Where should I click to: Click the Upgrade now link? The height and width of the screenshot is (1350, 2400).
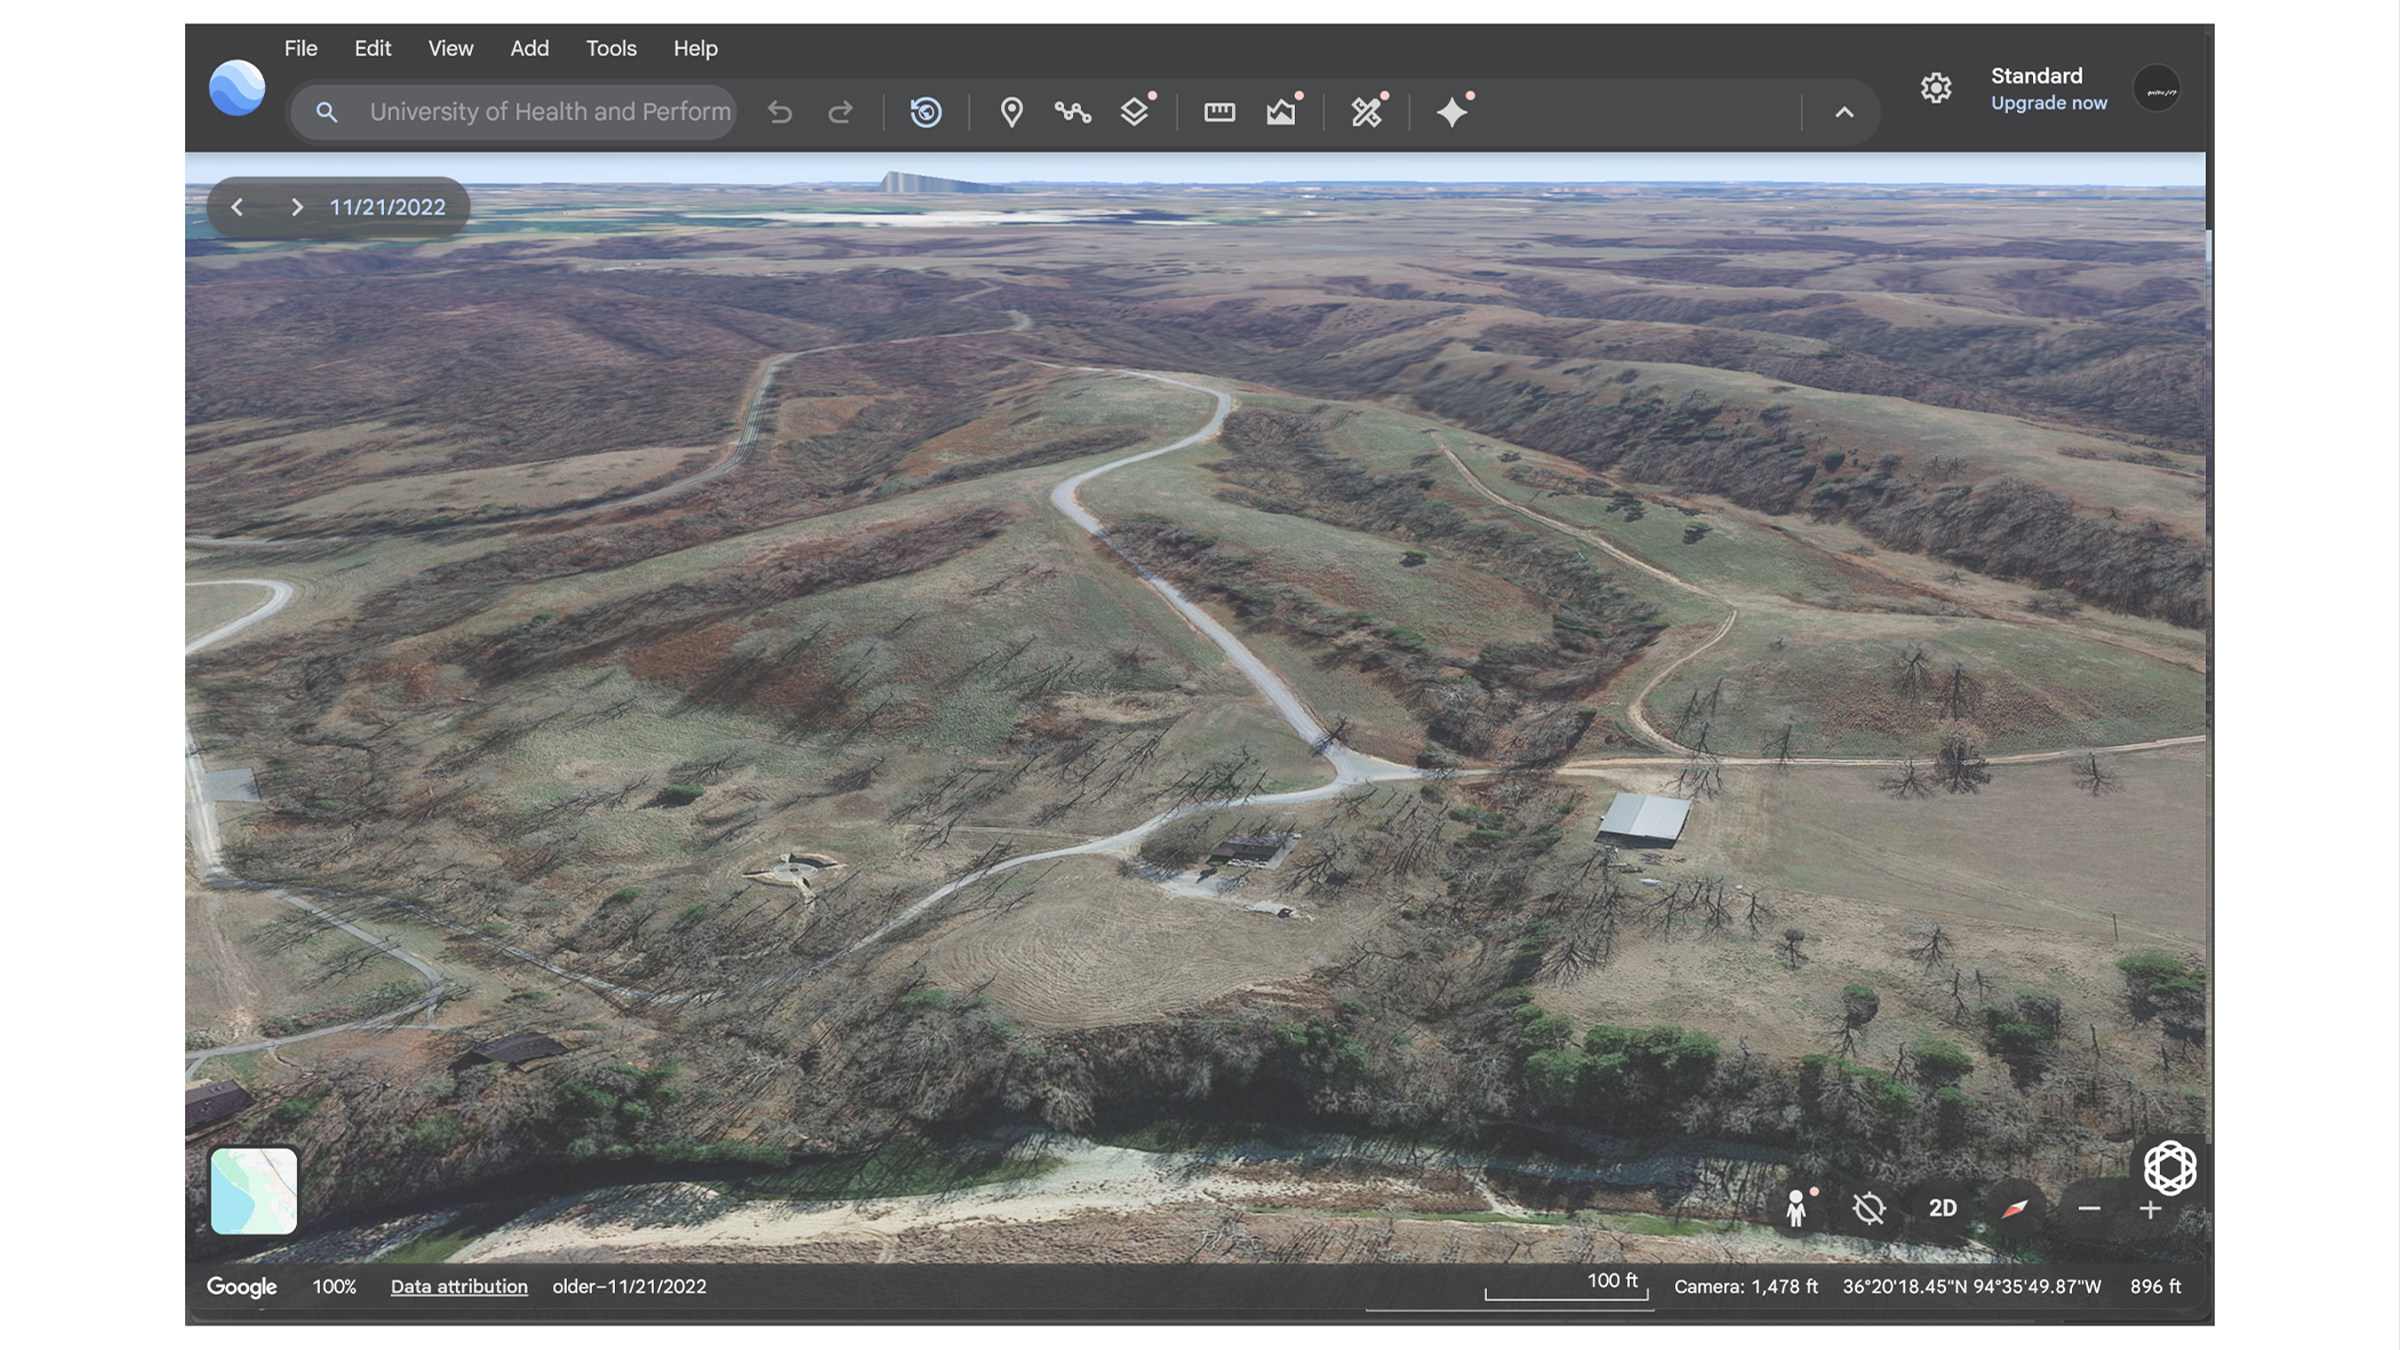(2048, 103)
